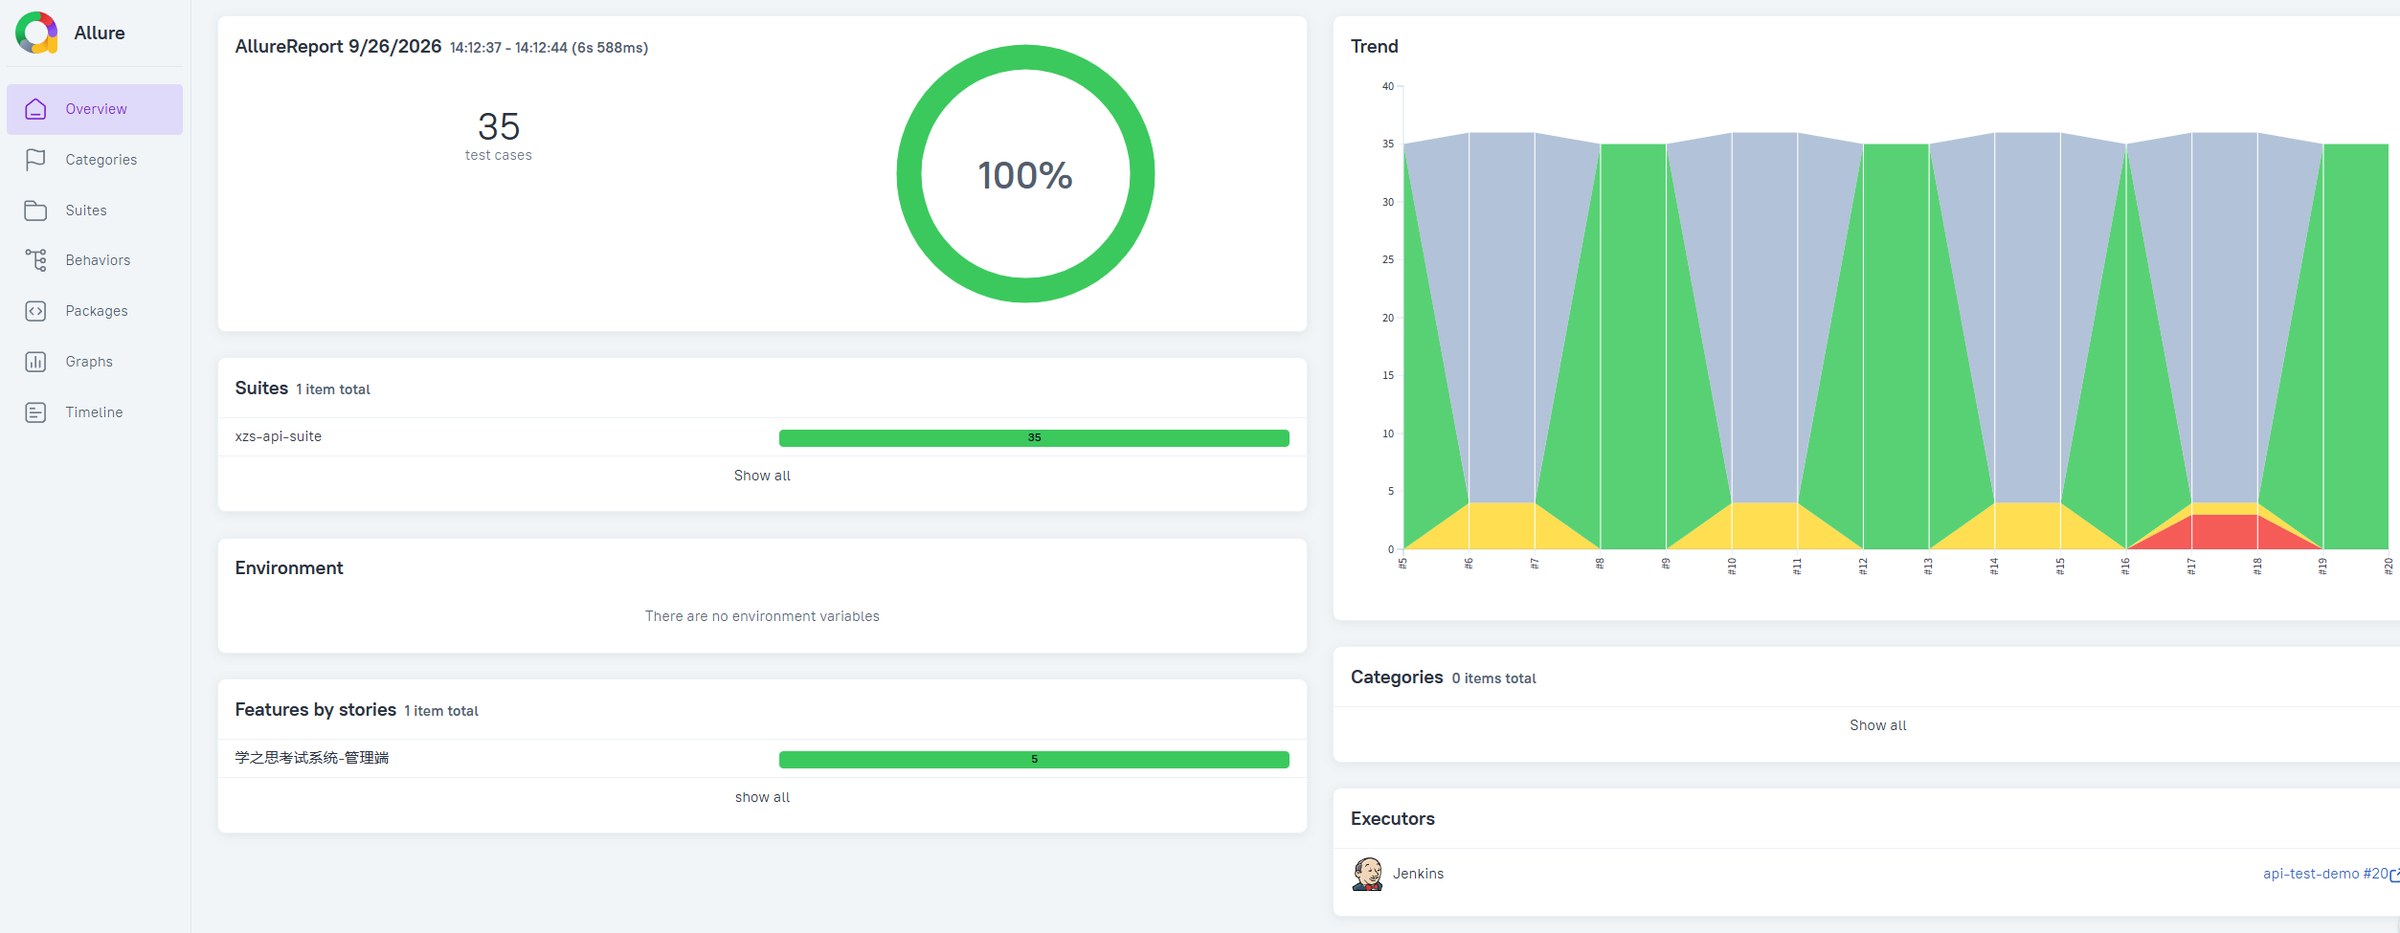The width and height of the screenshot is (2400, 933).
Task: Open the 学之思考试系统-管理端 feature row
Action: 762,759
